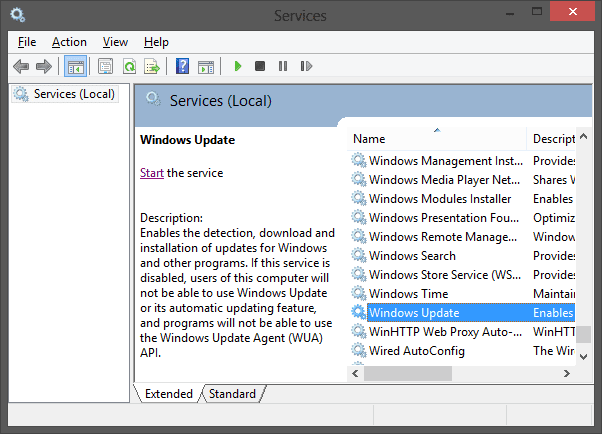The height and width of the screenshot is (434, 602).
Task: Open the Help question mark icon
Action: (x=182, y=66)
